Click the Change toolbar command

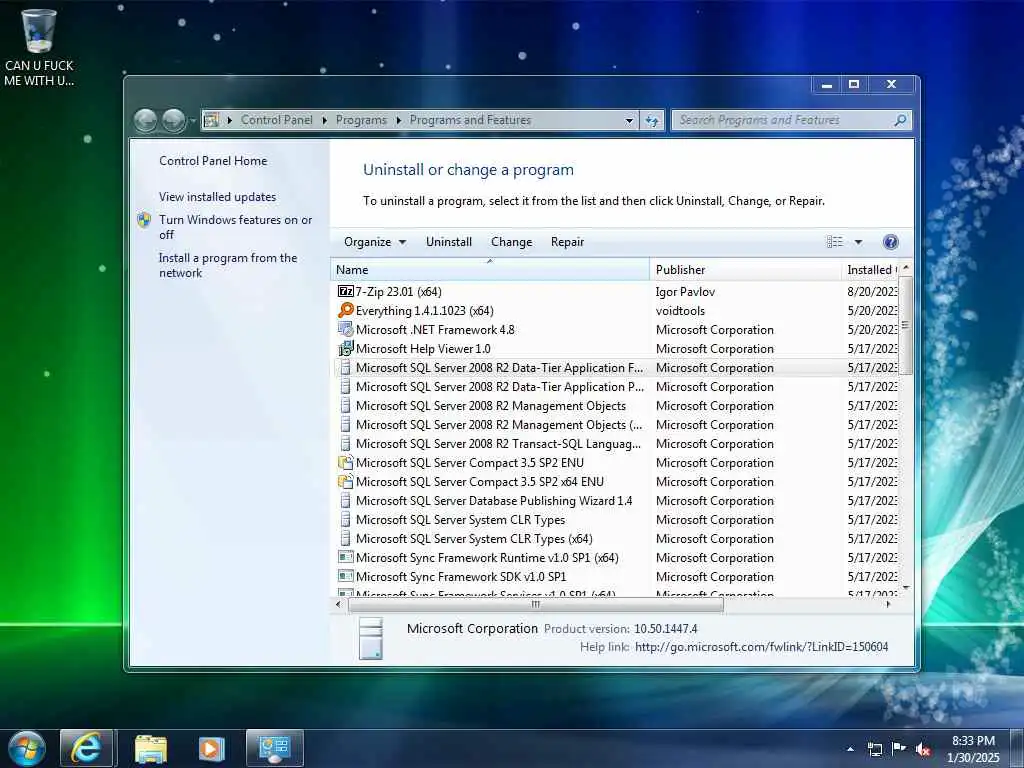[511, 242]
